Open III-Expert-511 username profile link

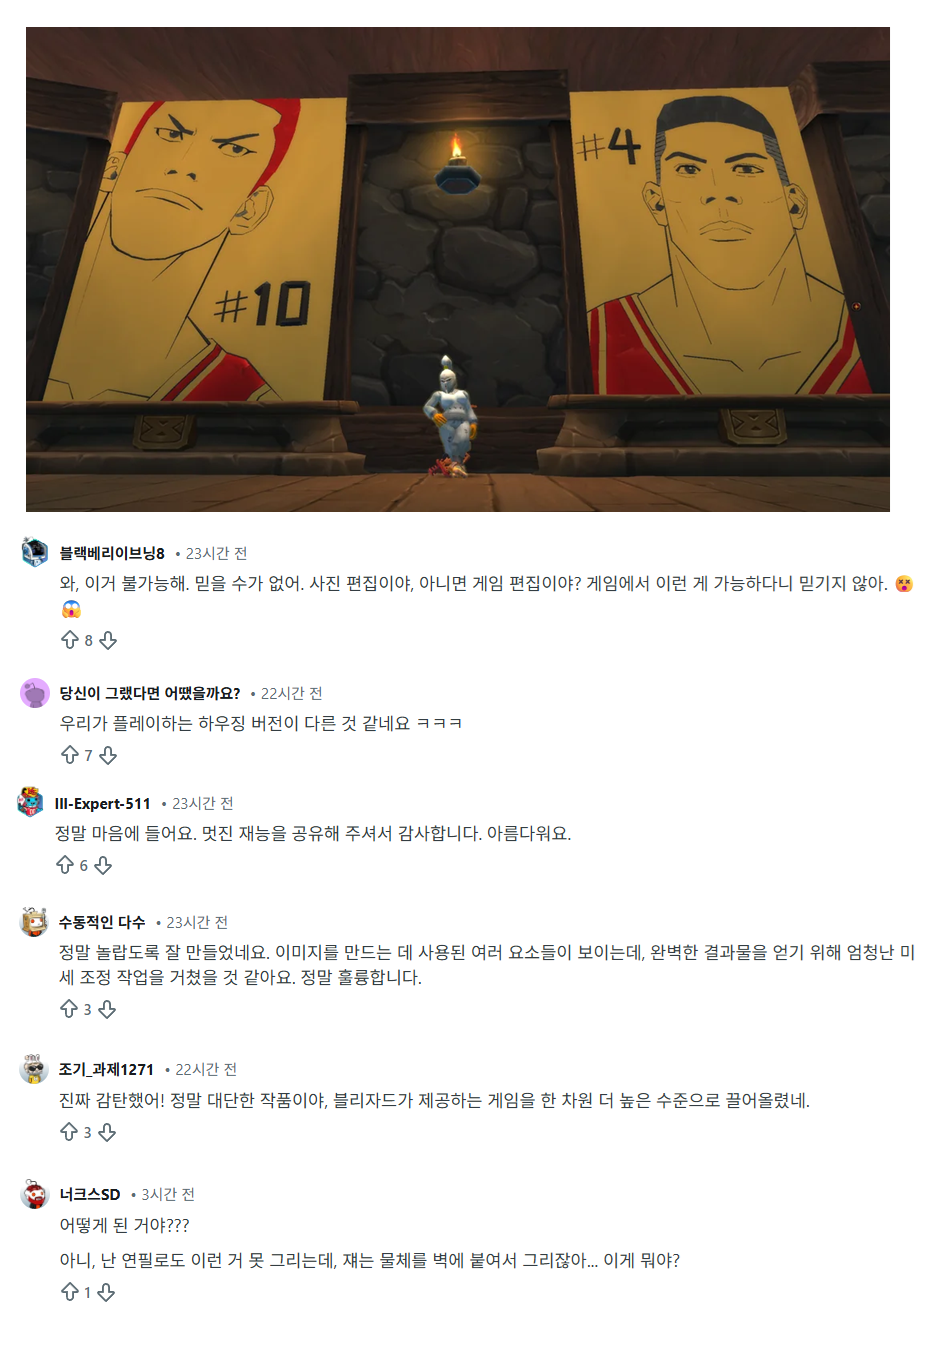click(103, 803)
